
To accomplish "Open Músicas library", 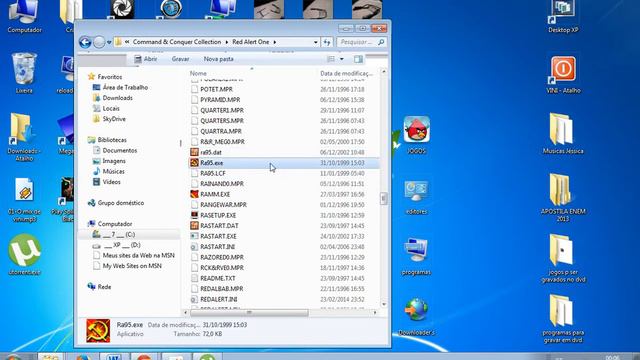I will point(113,171).
